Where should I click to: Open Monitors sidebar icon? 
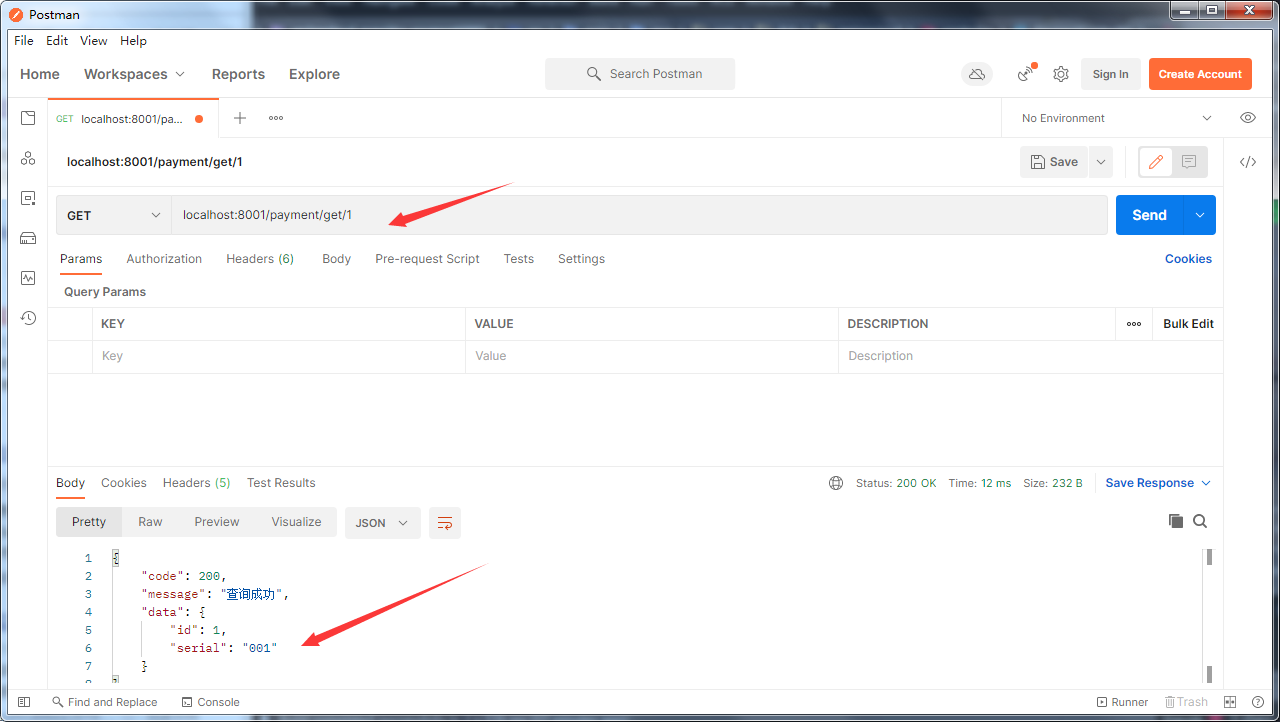coord(28,278)
